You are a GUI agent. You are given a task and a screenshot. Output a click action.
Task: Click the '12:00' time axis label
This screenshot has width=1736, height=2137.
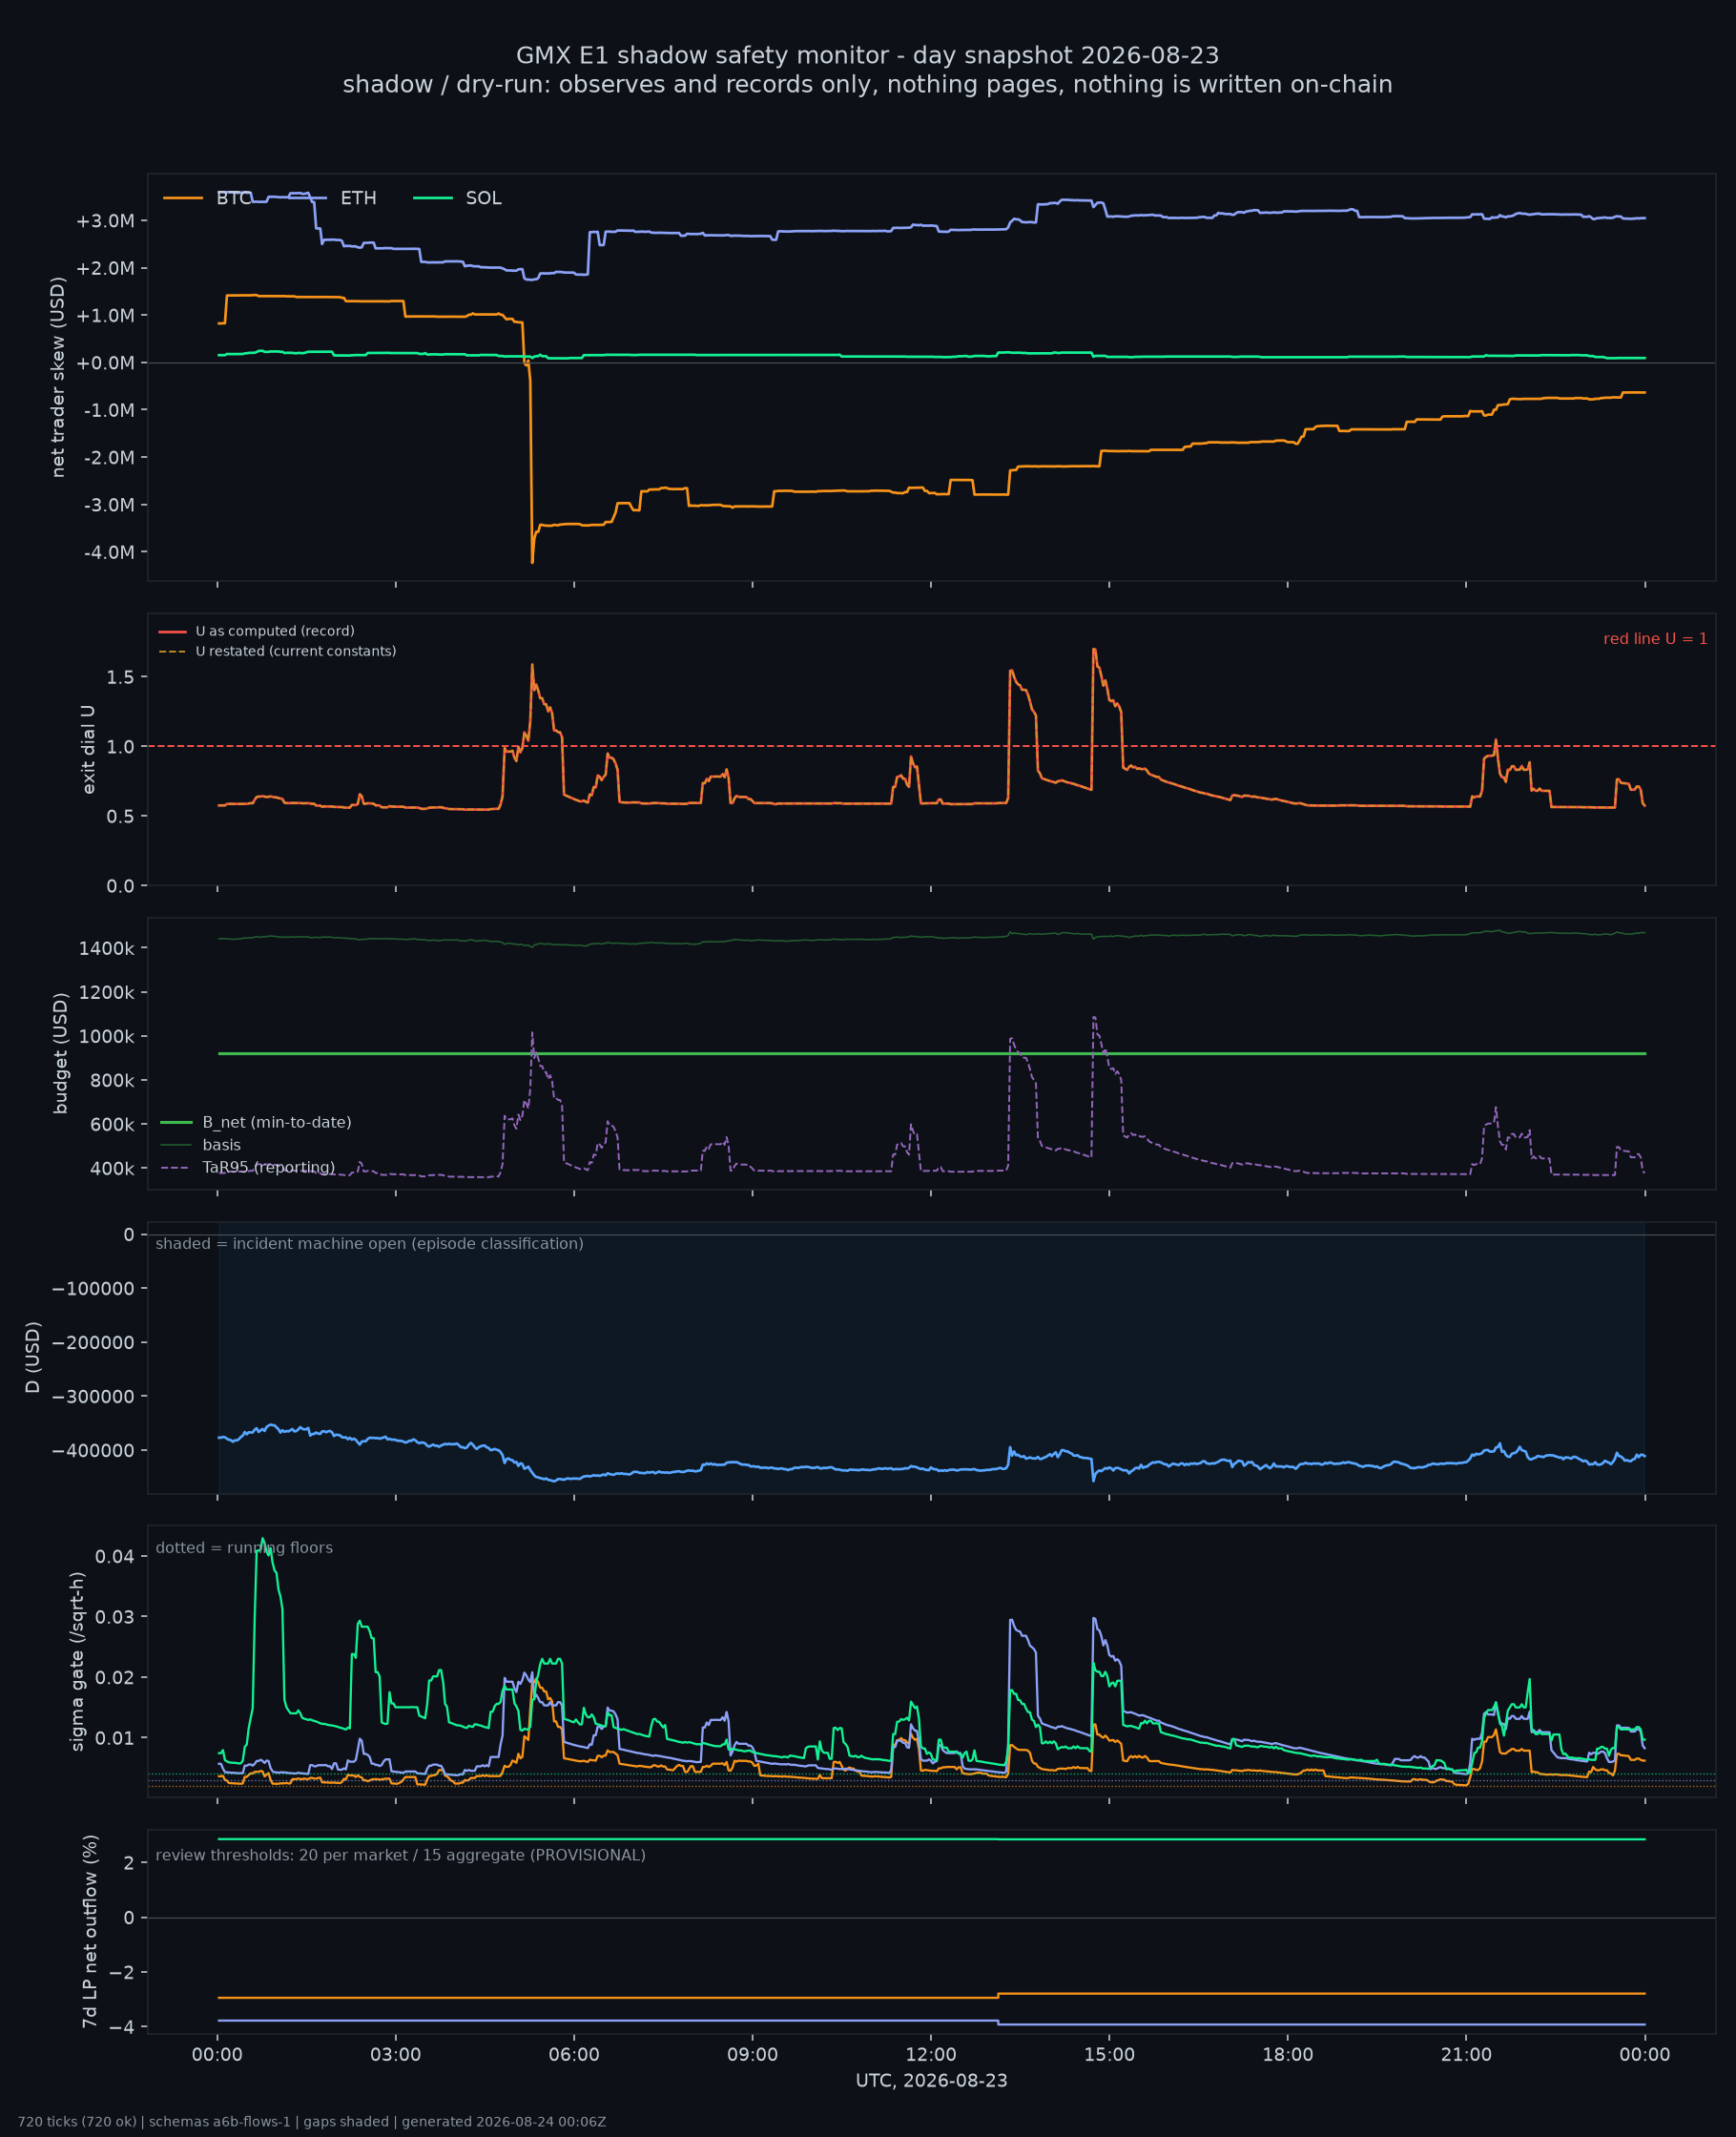coord(931,2054)
